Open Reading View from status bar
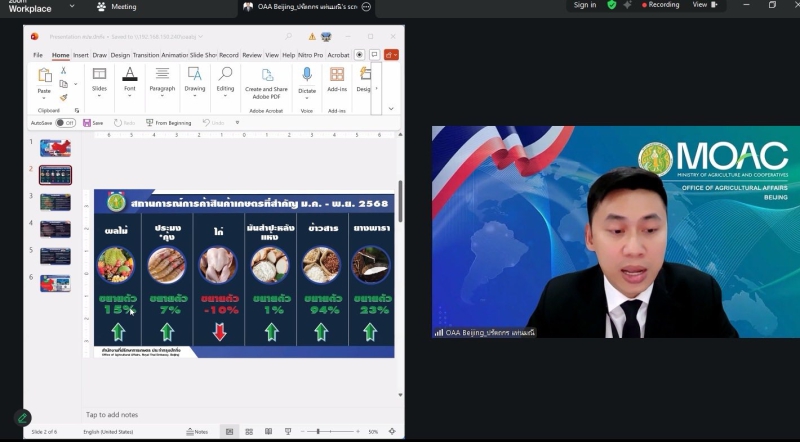 pyautogui.click(x=270, y=431)
